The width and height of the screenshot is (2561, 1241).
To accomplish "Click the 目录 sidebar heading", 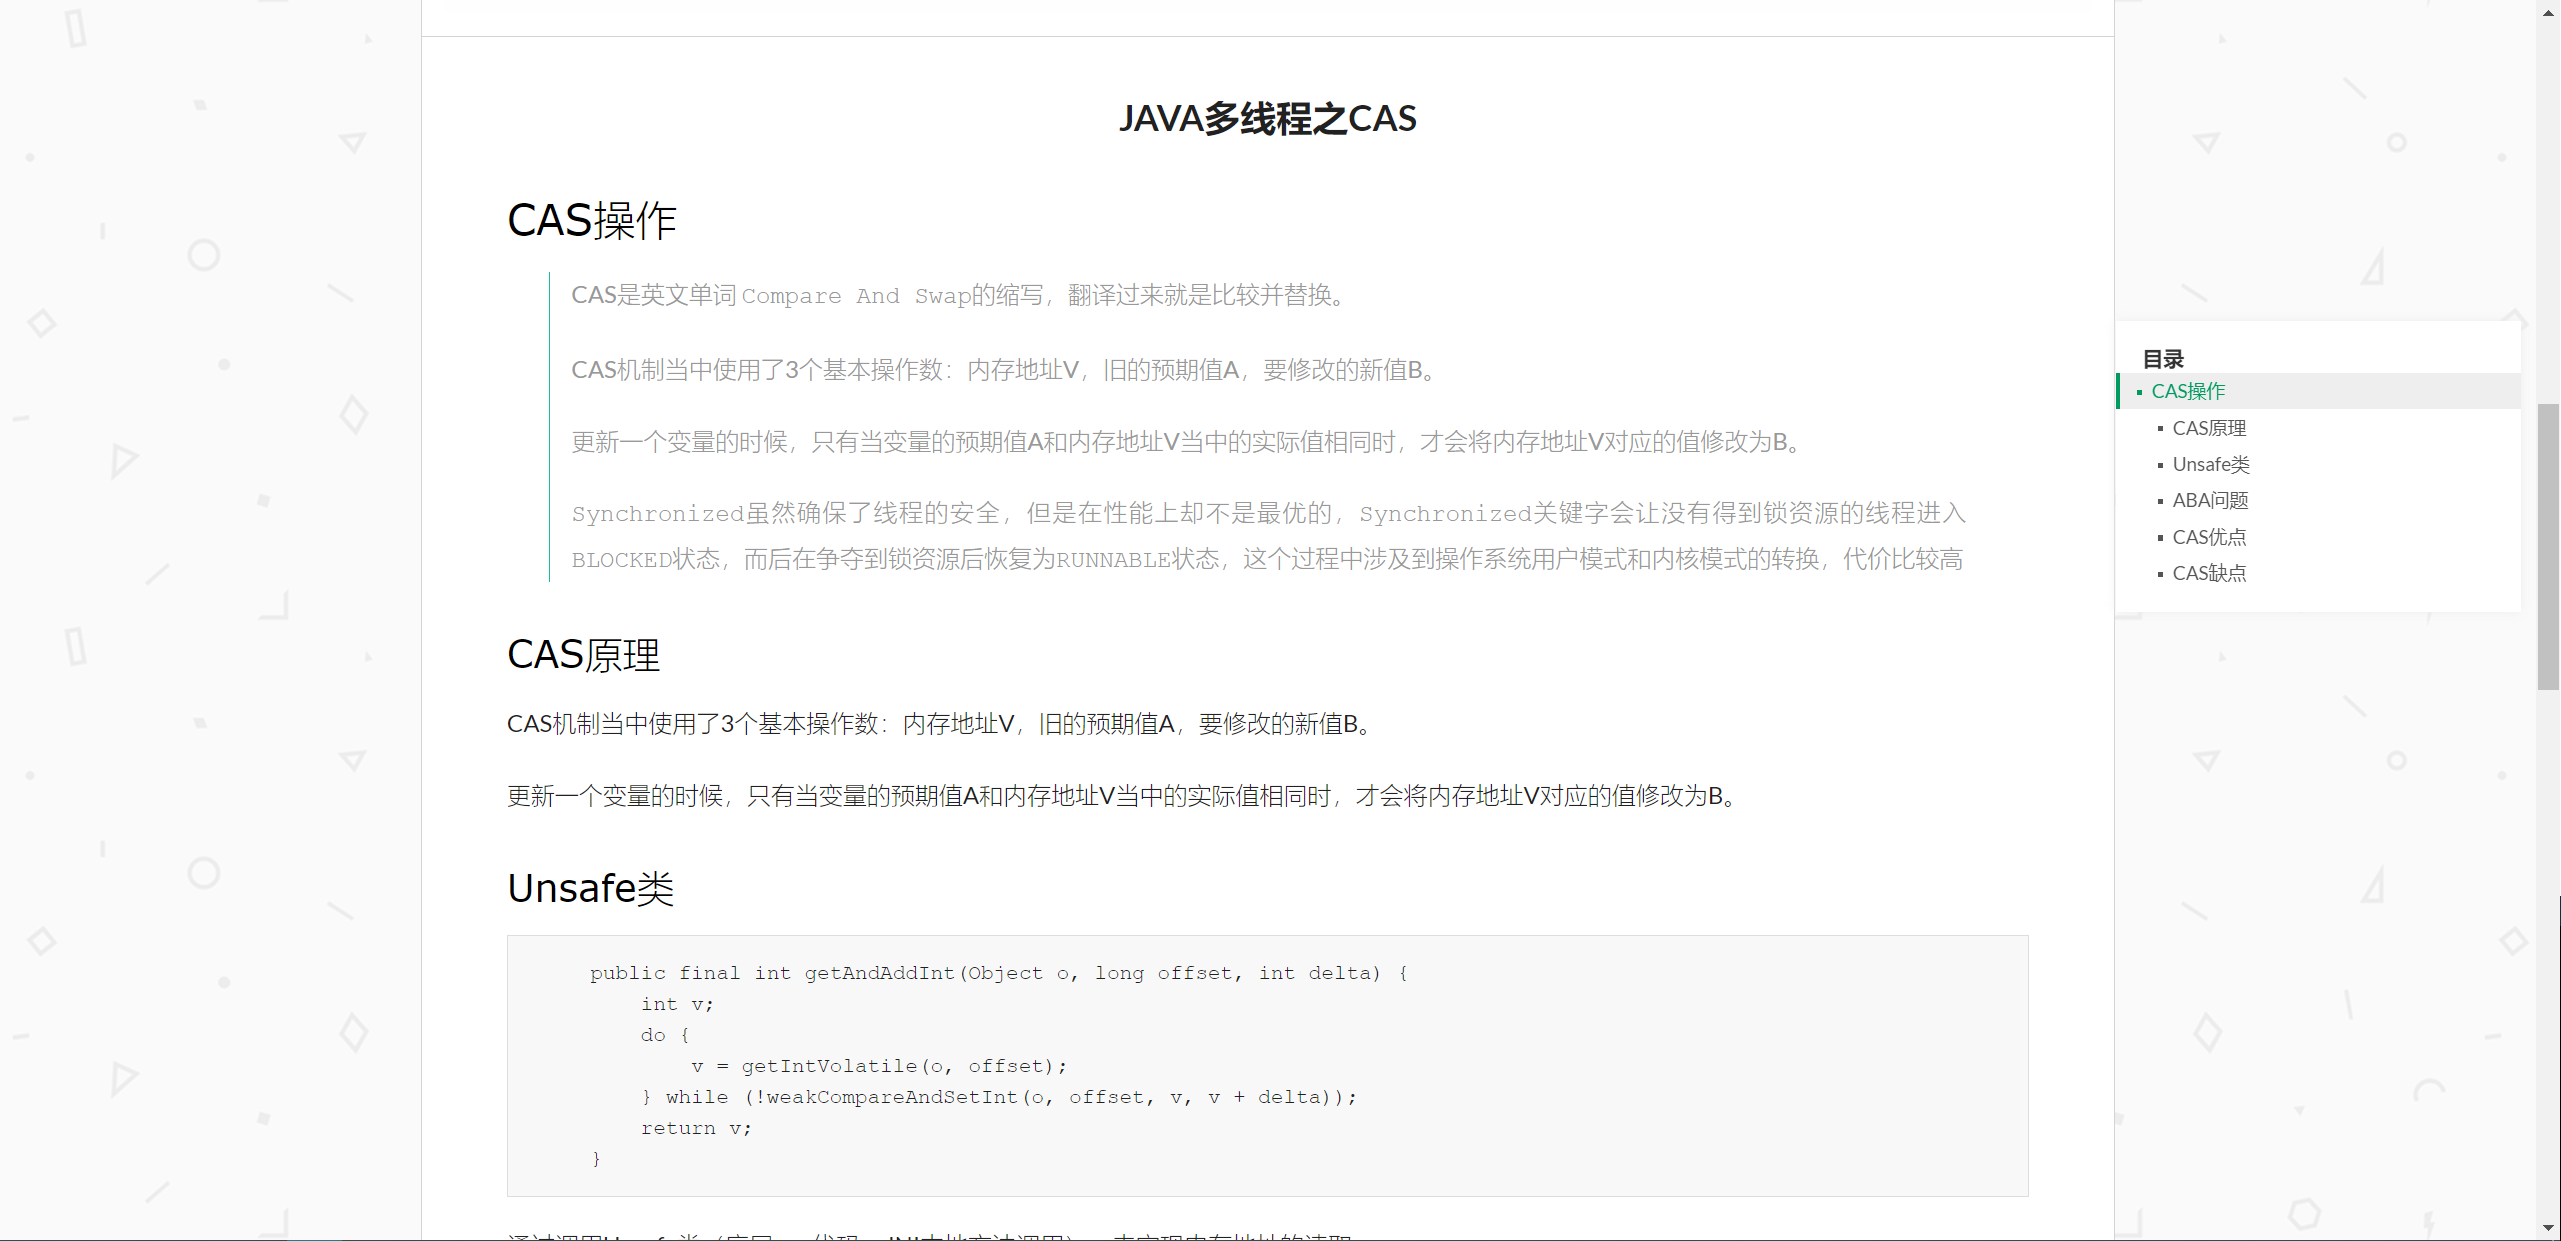I will tap(2163, 359).
